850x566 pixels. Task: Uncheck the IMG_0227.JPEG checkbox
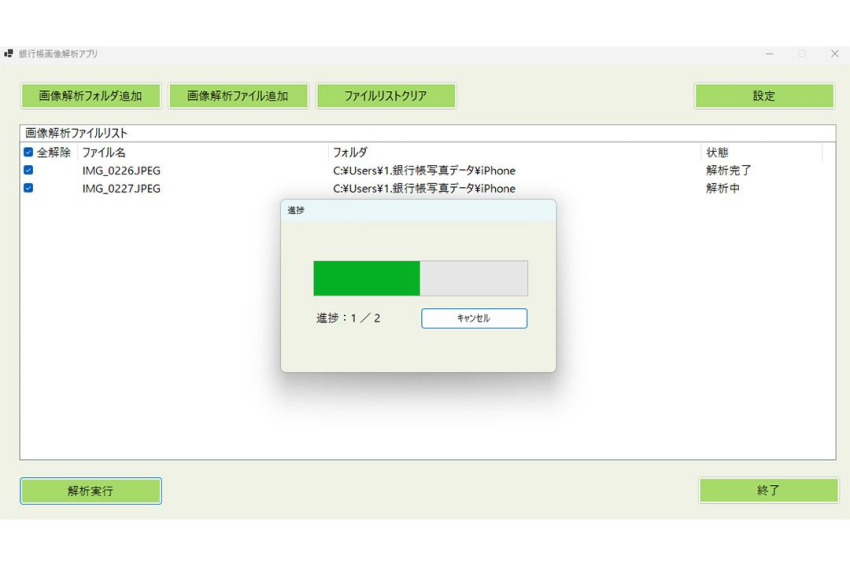pyautogui.click(x=28, y=188)
